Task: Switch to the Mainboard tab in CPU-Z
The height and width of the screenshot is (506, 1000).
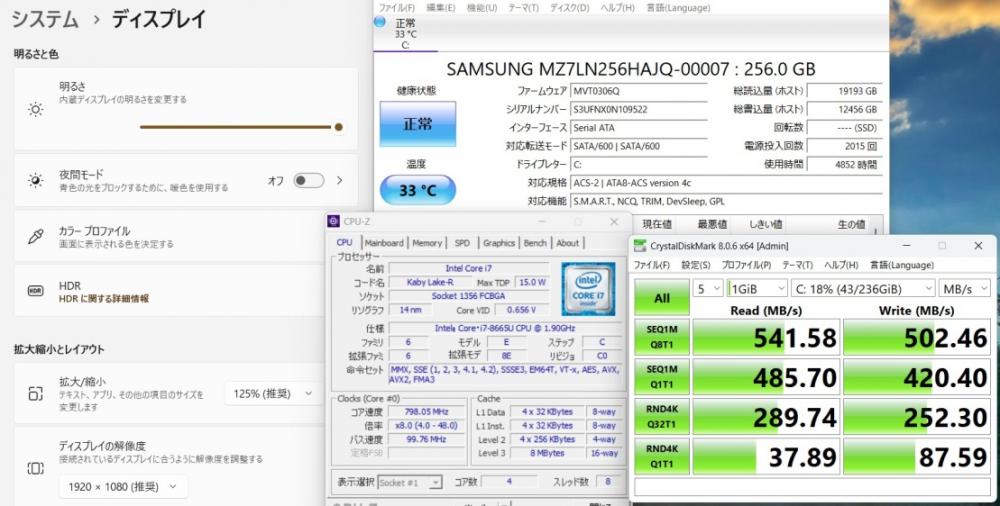Action: 384,243
